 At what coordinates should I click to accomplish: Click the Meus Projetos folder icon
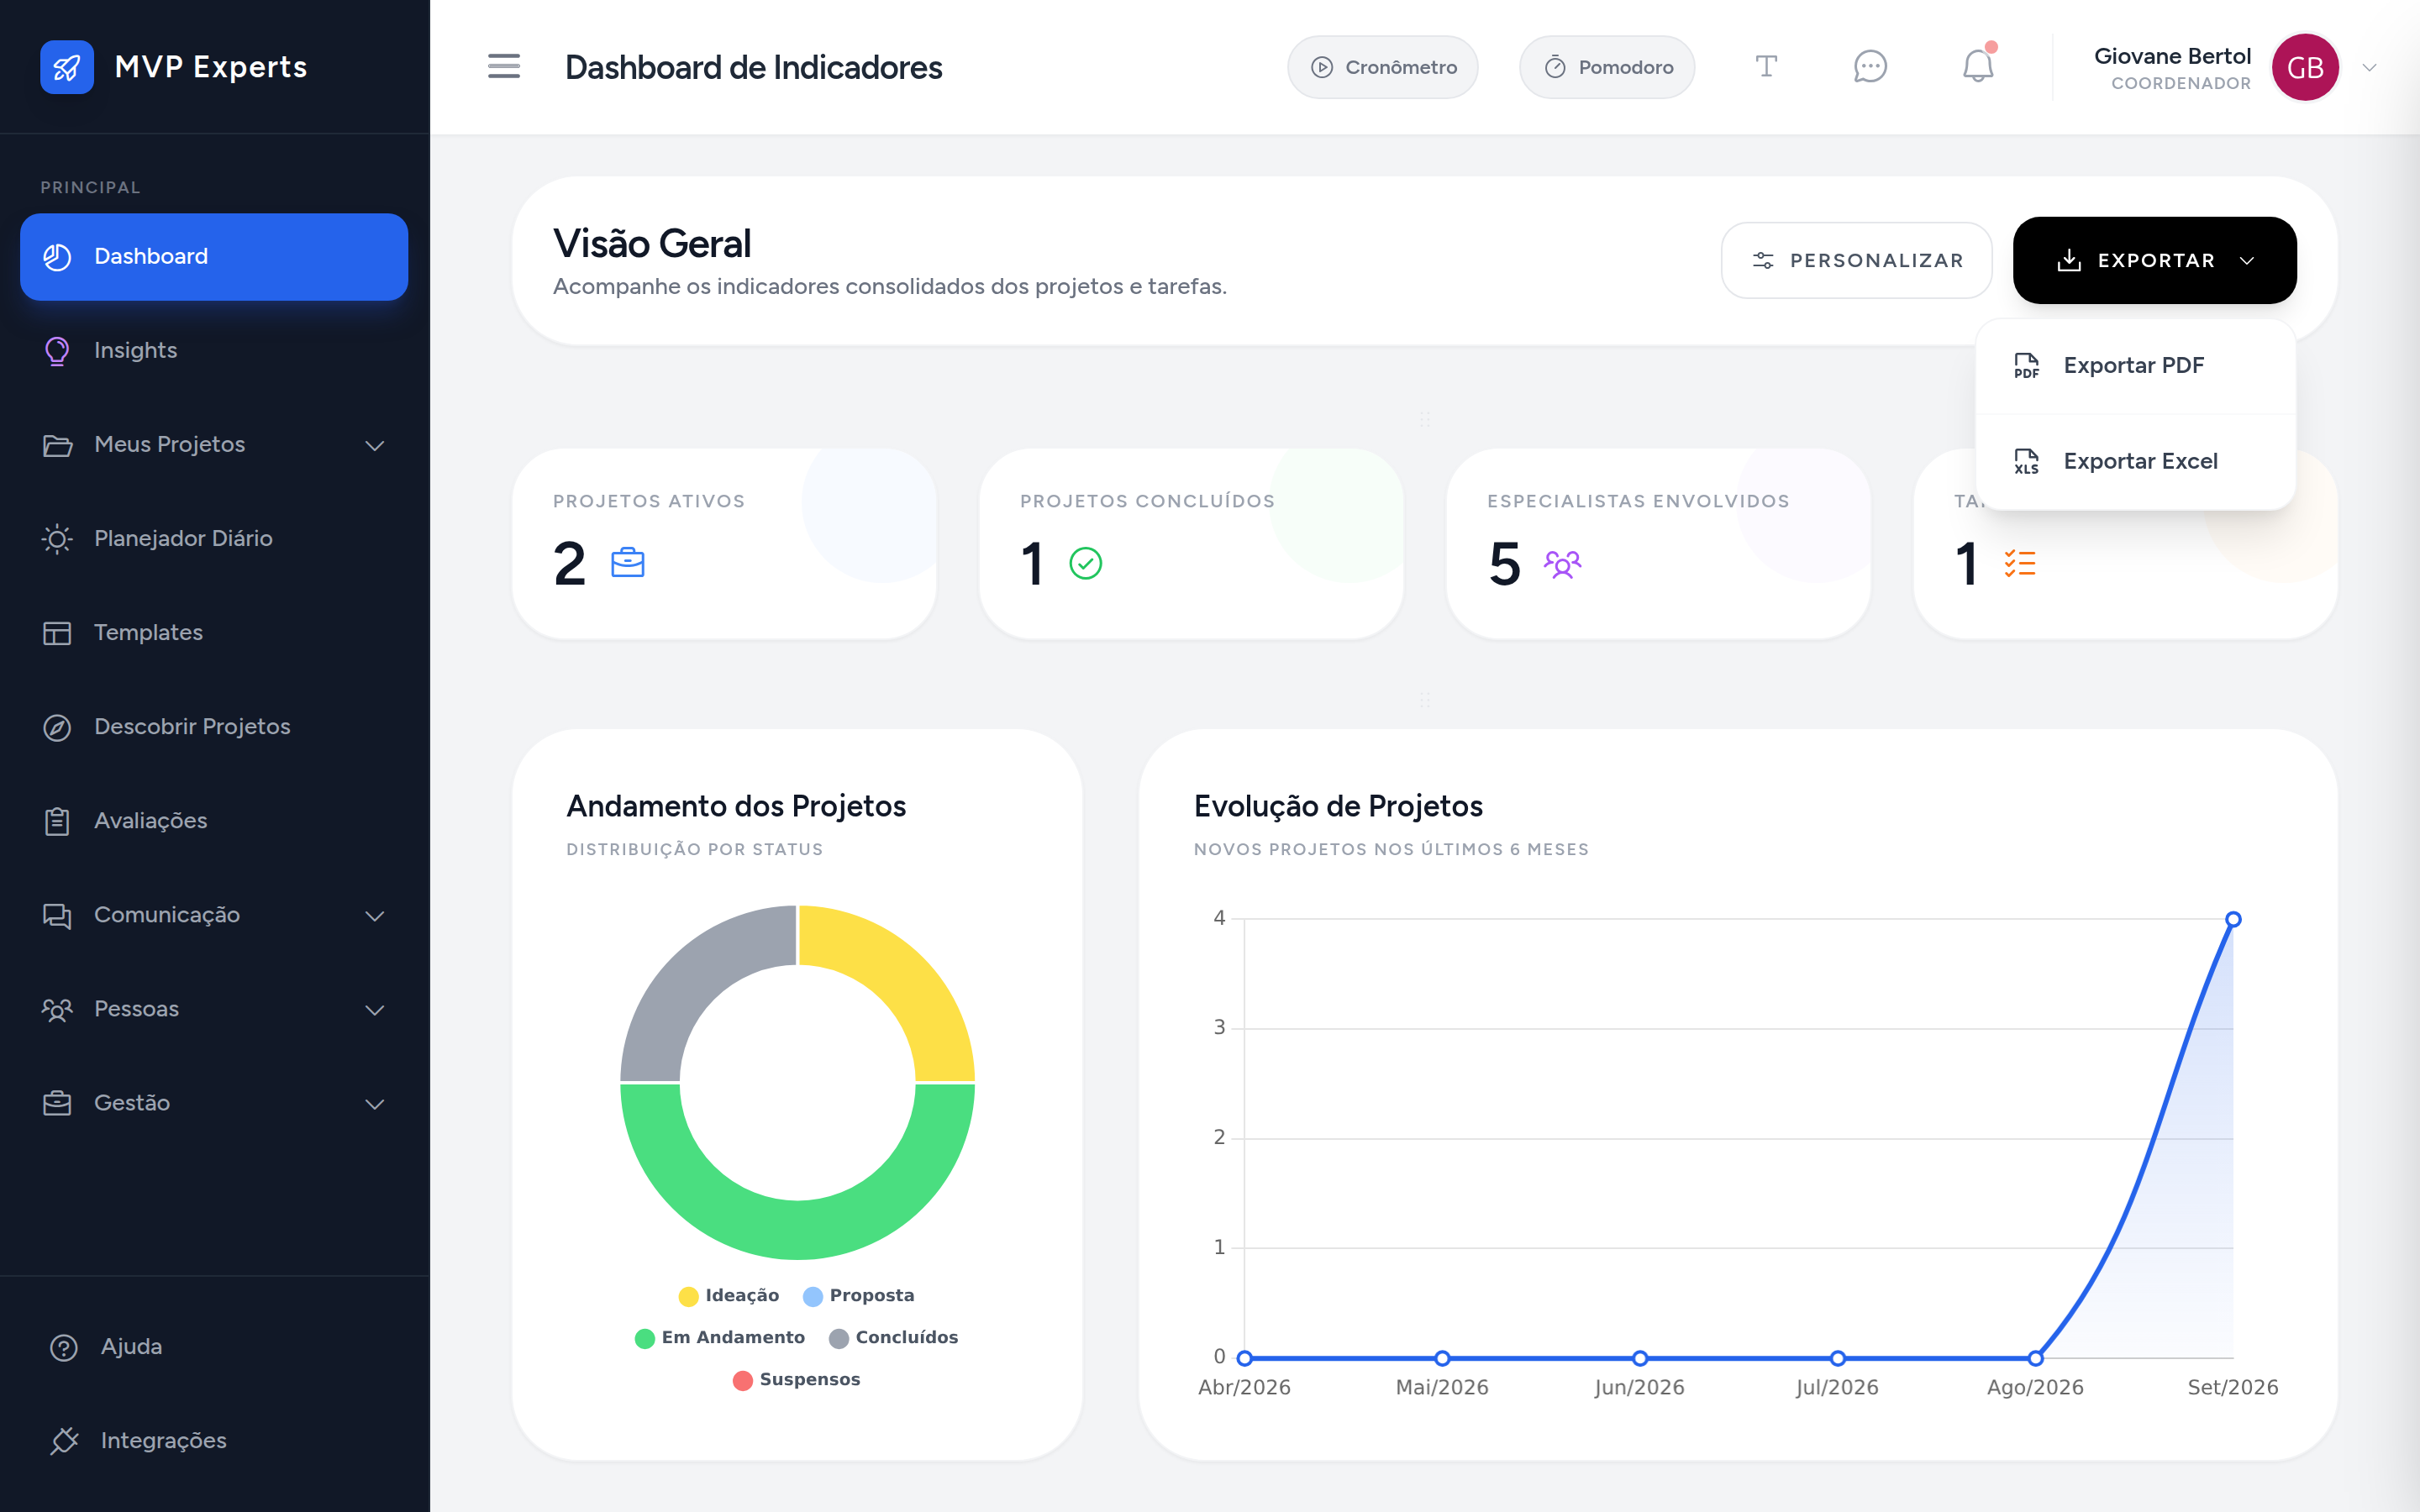[x=57, y=445]
